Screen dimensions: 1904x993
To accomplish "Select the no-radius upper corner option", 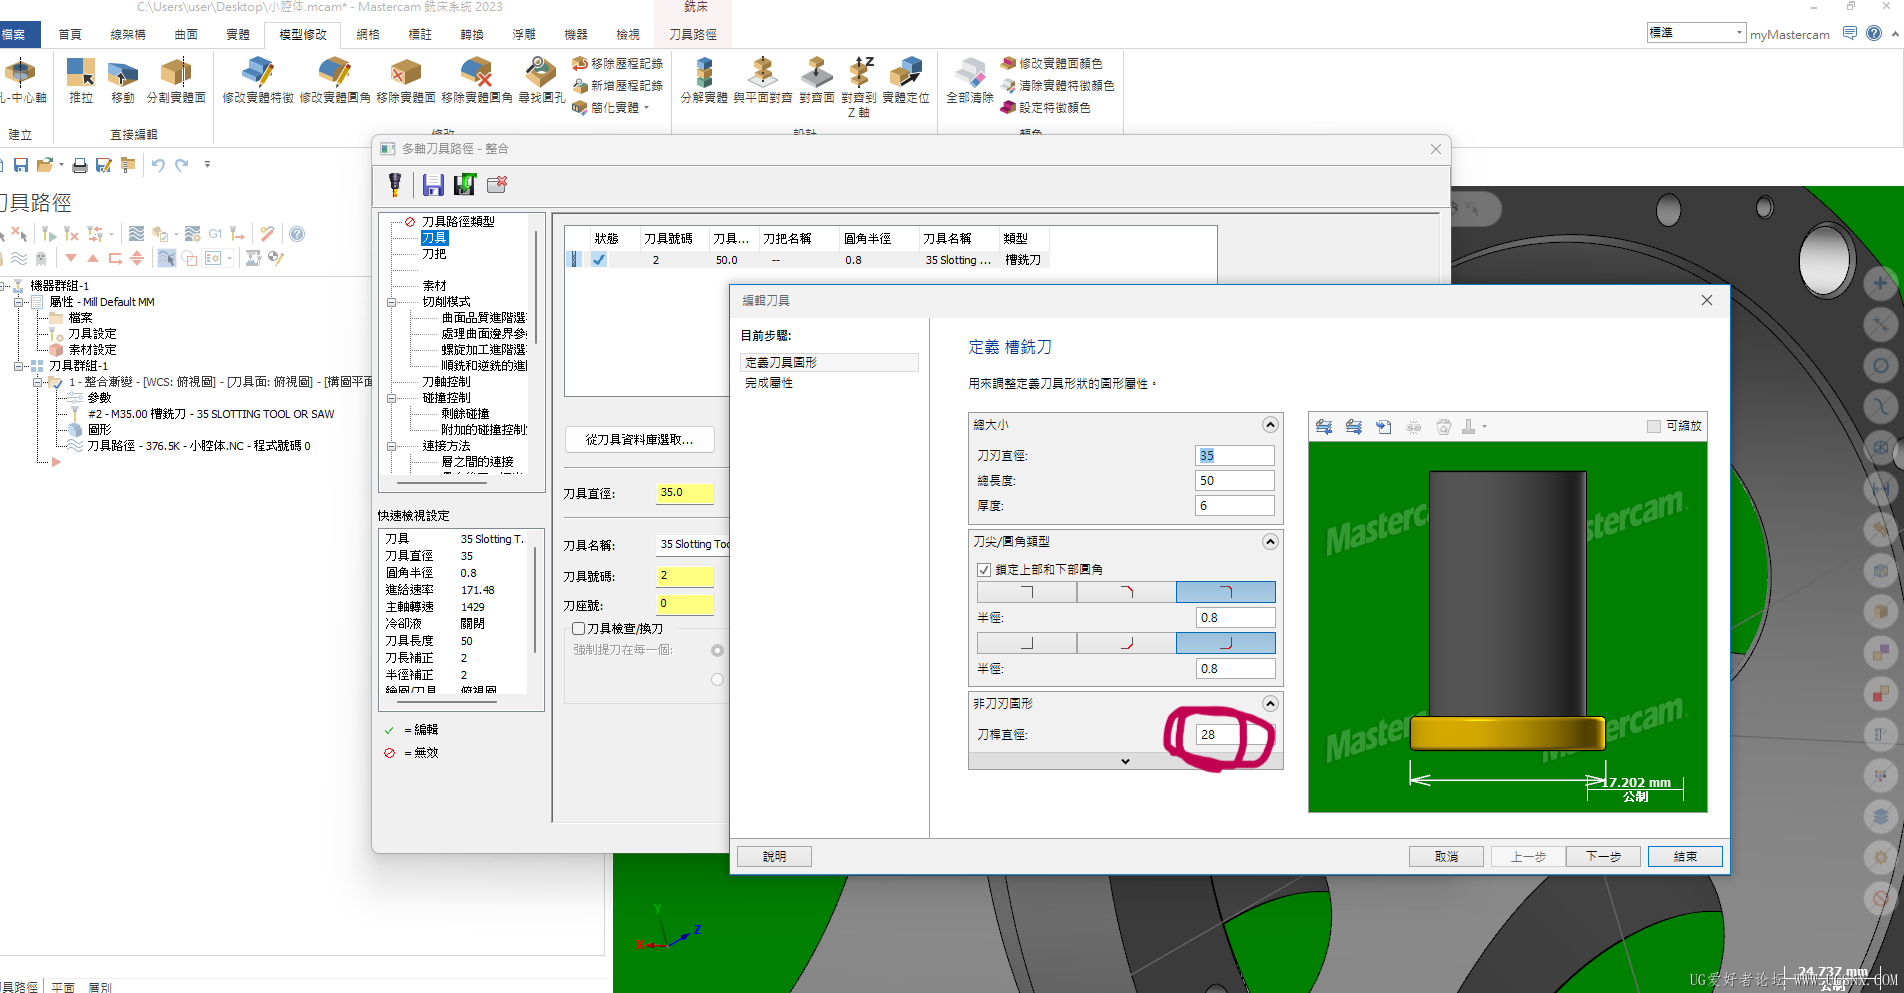I will click(x=1027, y=592).
